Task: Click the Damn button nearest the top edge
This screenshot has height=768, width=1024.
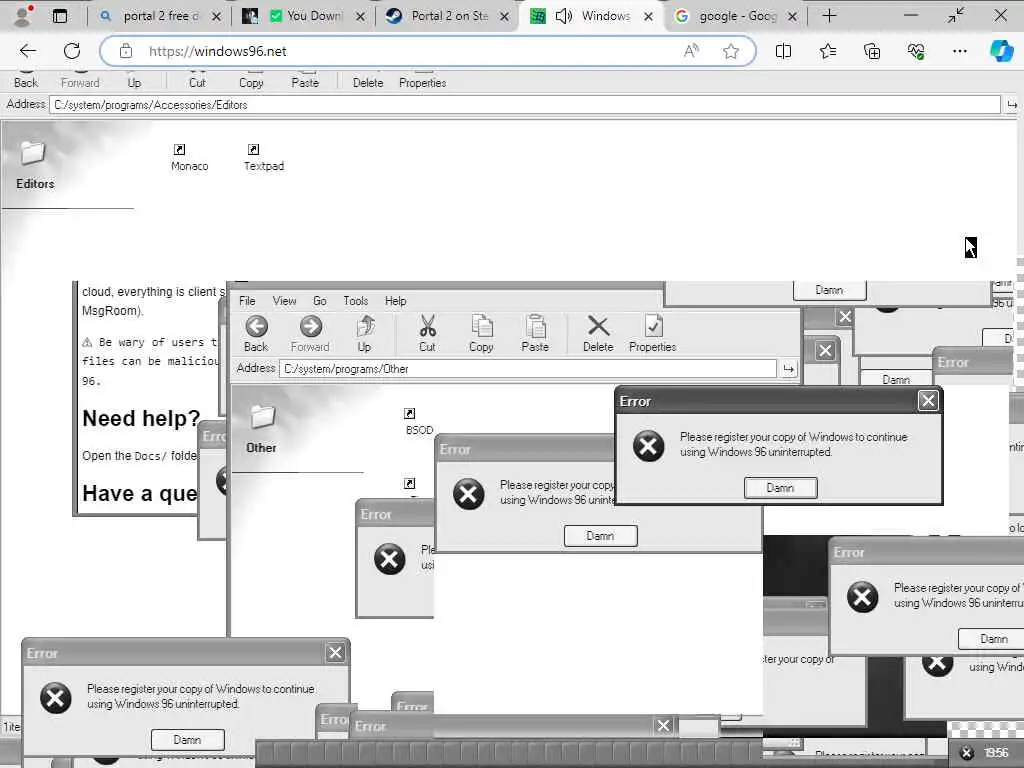Action: coord(829,290)
